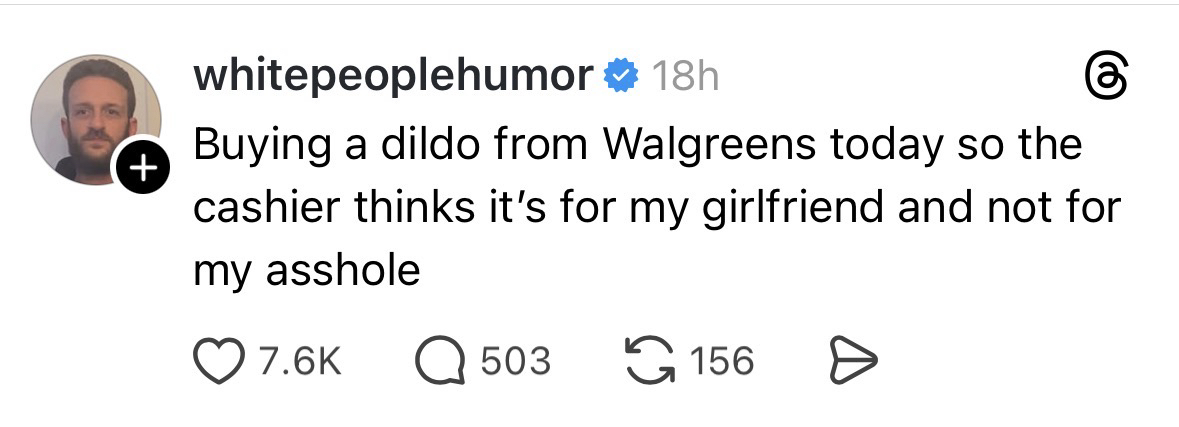Repost using the circular arrows icon

pos(650,361)
